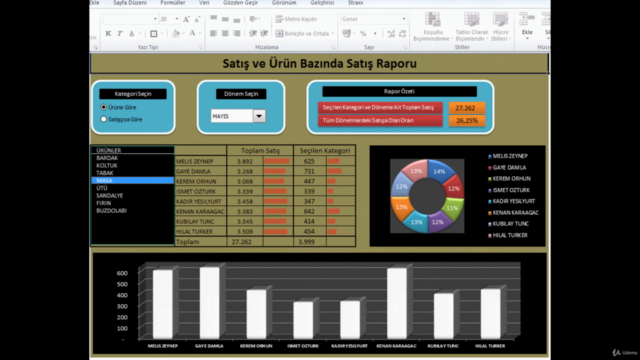
Task: Click the GAYE DAMLA chart bar
Action: [x=209, y=303]
